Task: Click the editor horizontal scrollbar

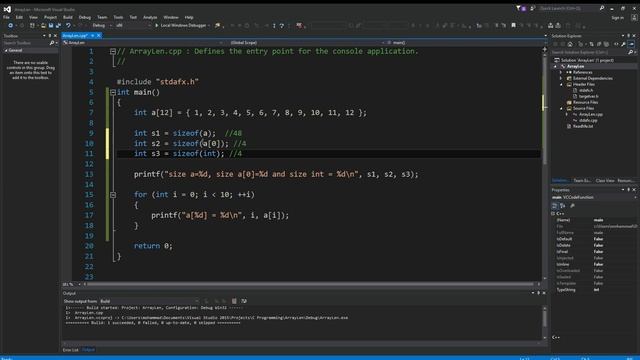Action: click(x=310, y=284)
